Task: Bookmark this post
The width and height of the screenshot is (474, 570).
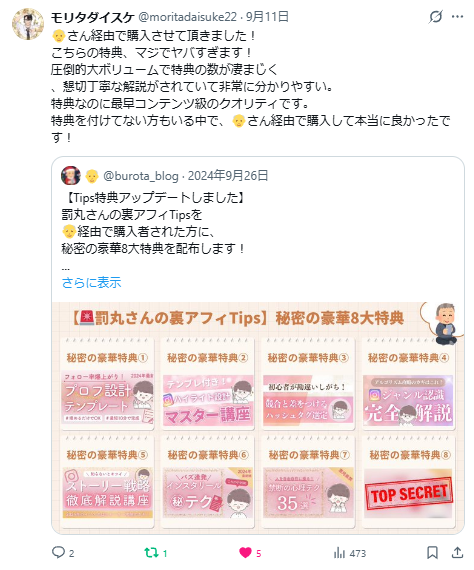Action: tap(432, 553)
